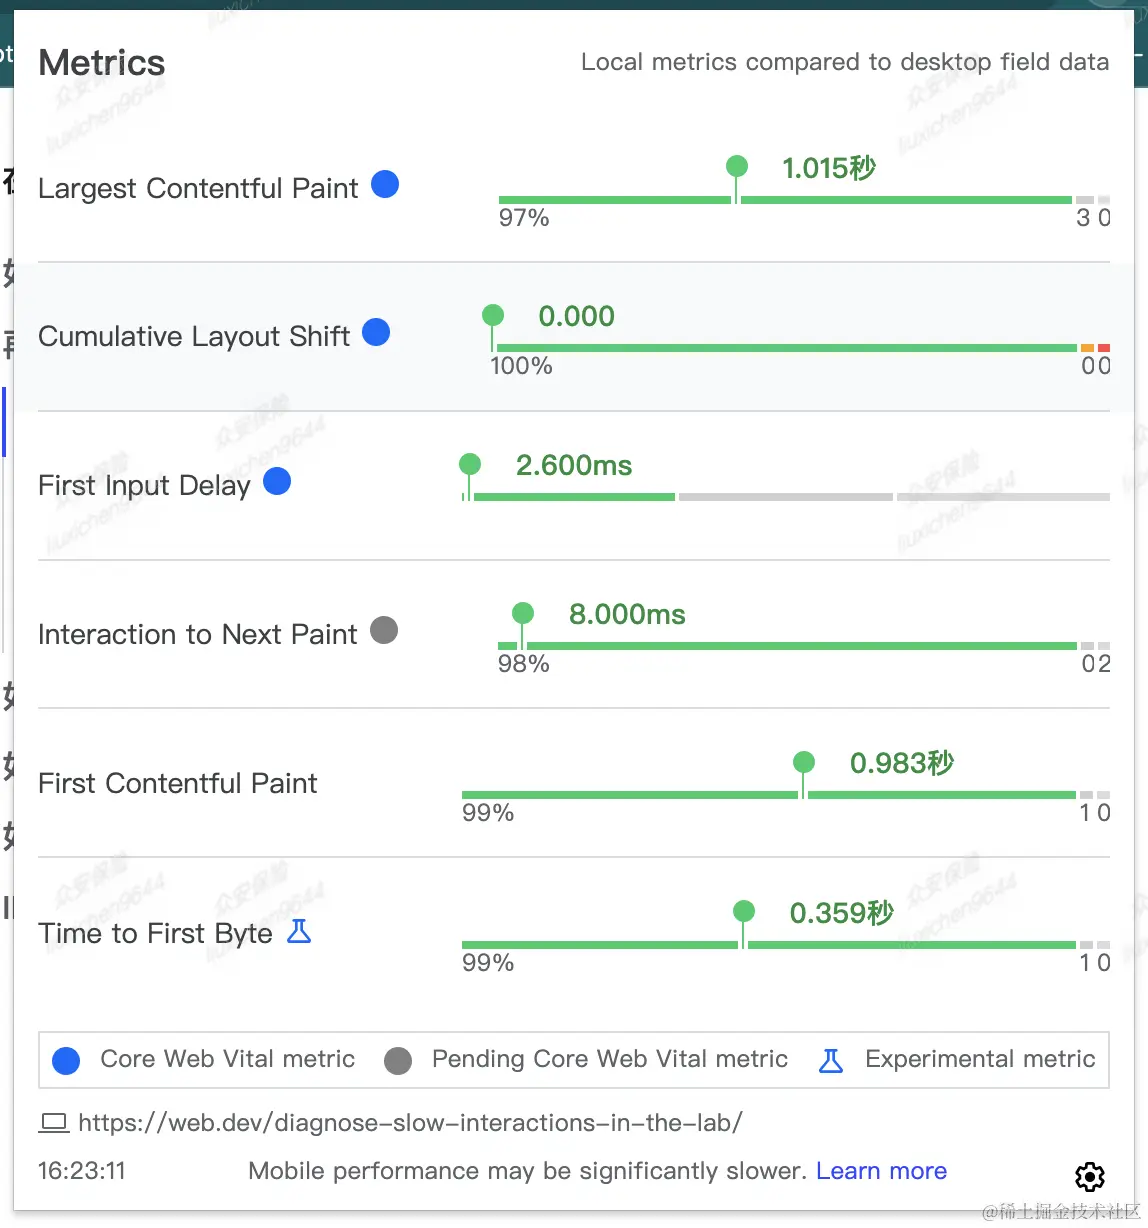Click the blue dot next to Cumulative Layout Shift
The width and height of the screenshot is (1148, 1228).
[376, 332]
